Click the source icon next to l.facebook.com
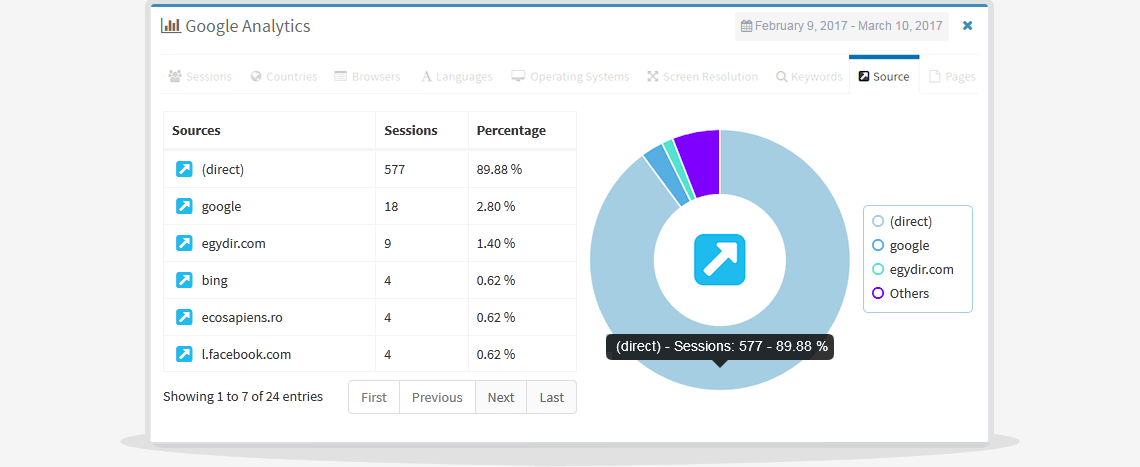Screen dimensions: 1140x467 click(184, 354)
